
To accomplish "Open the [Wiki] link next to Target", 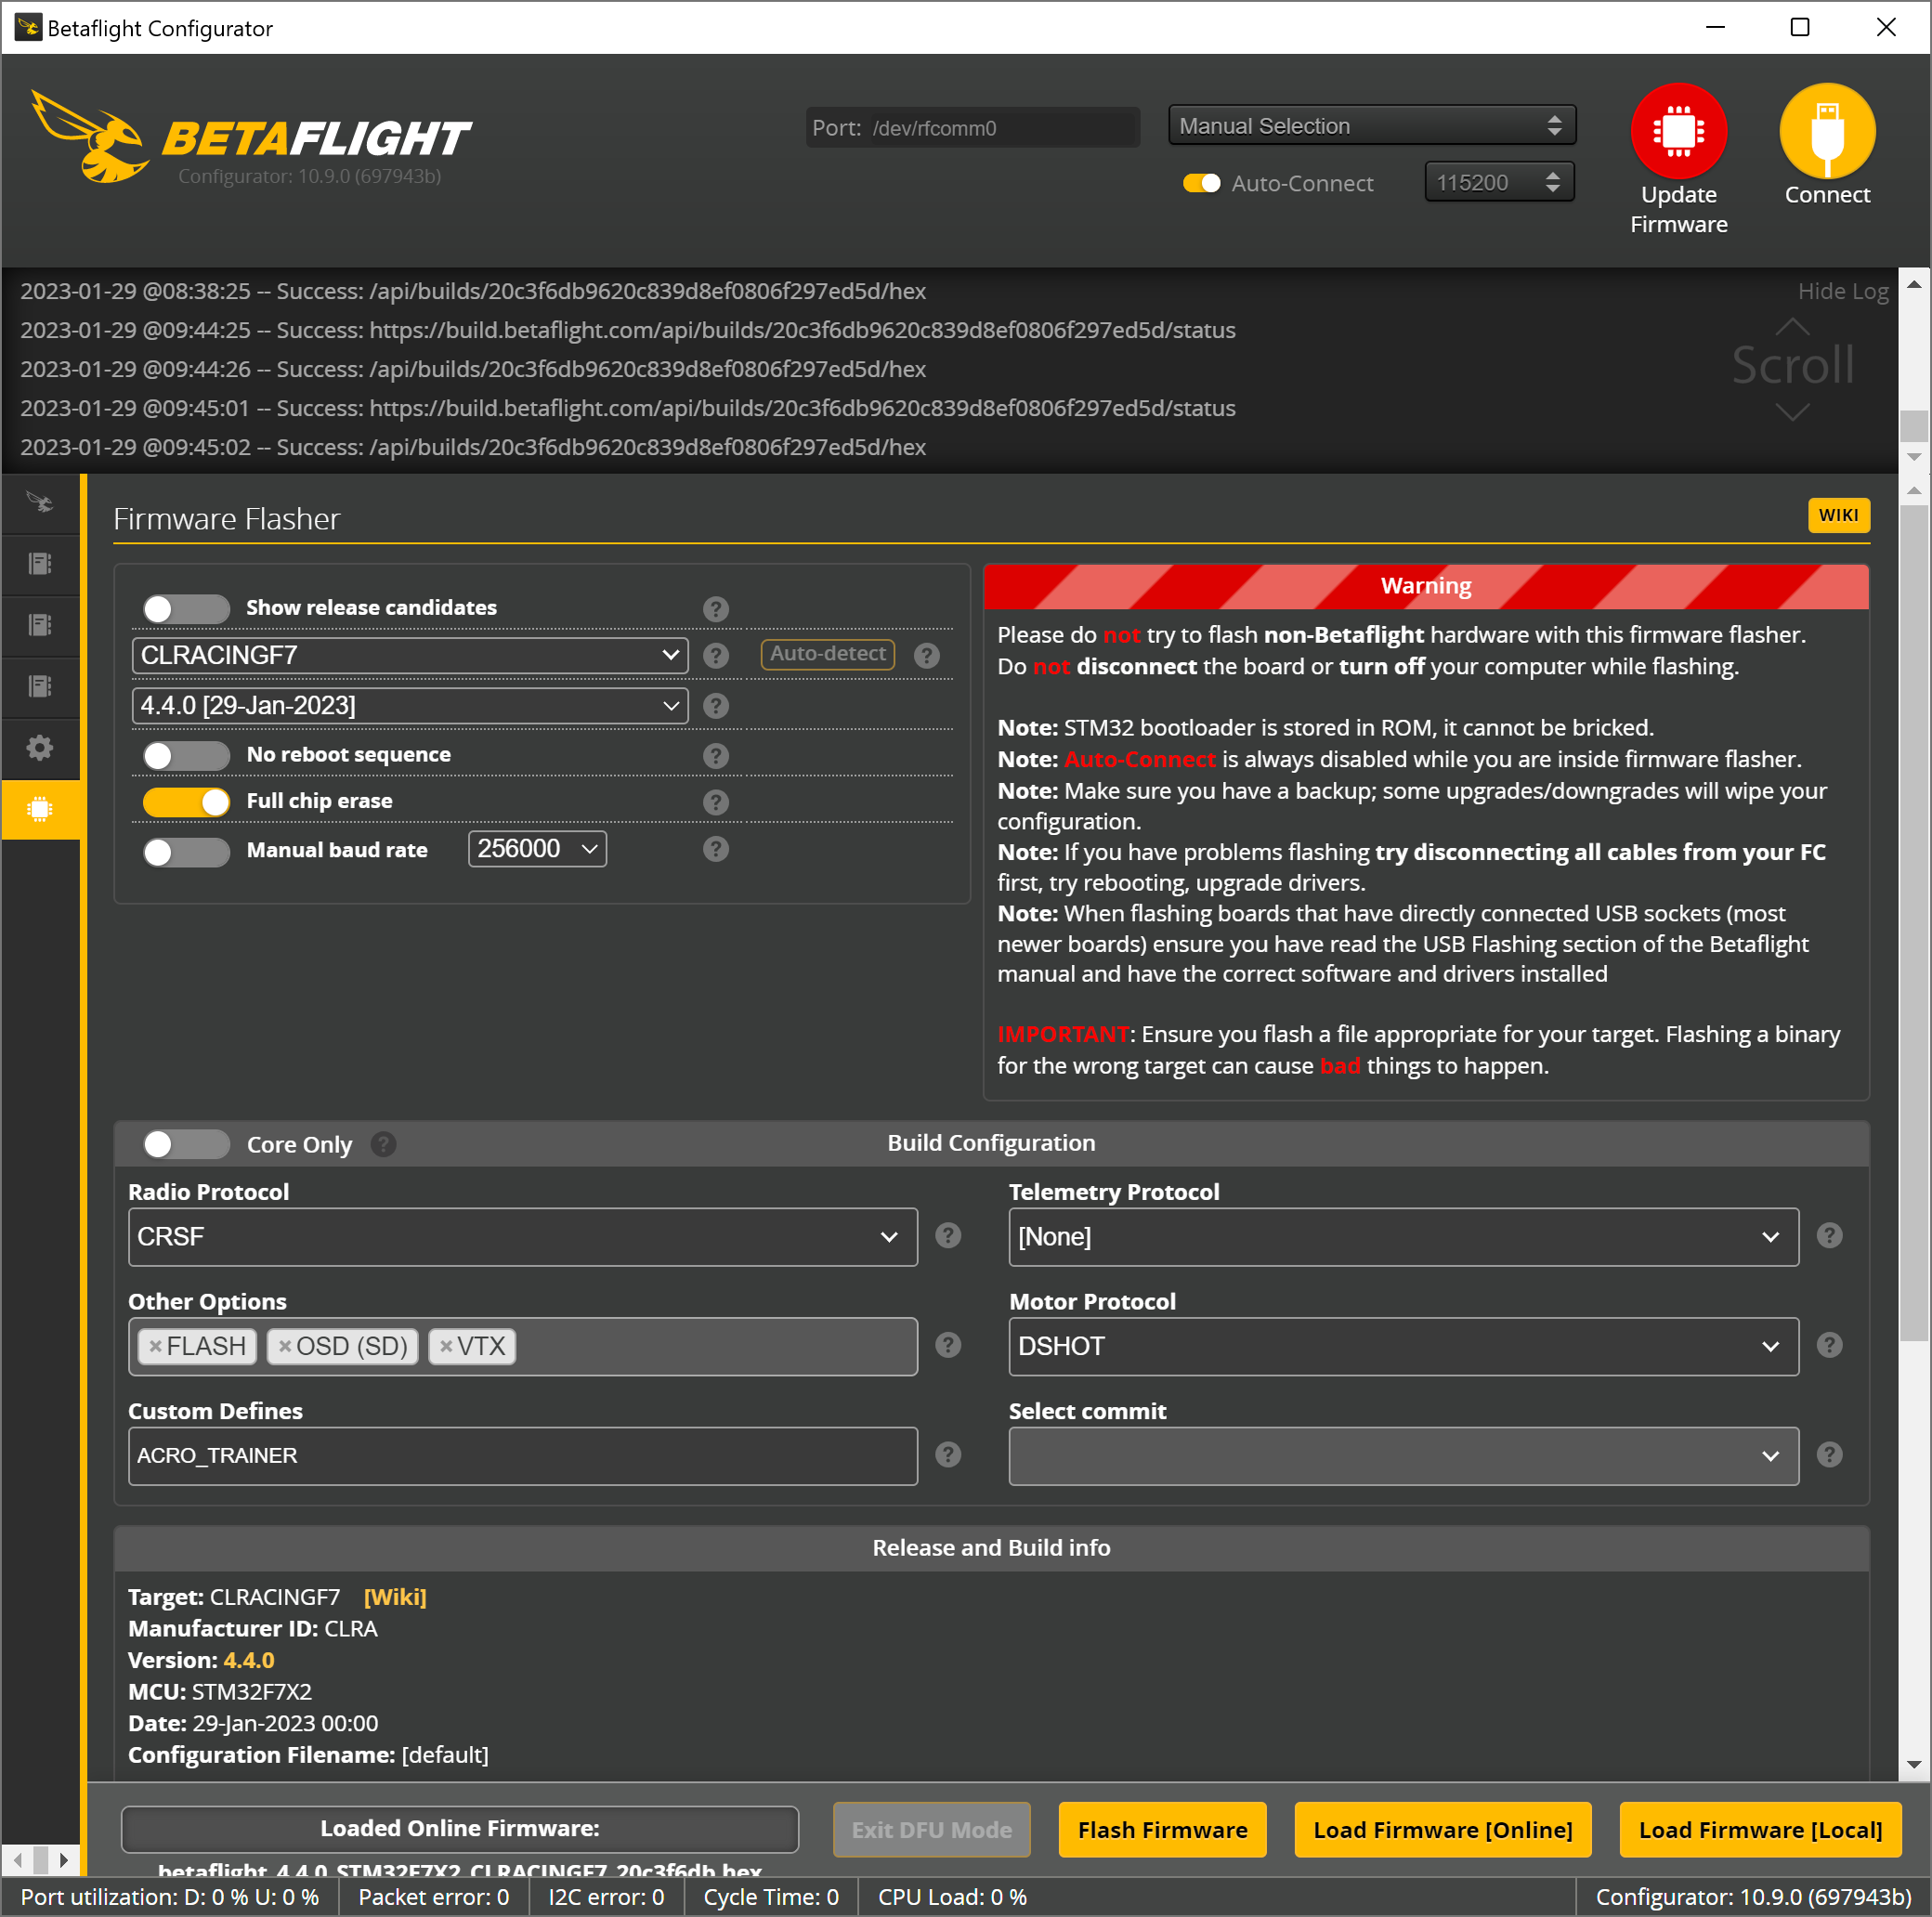I will point(395,1597).
